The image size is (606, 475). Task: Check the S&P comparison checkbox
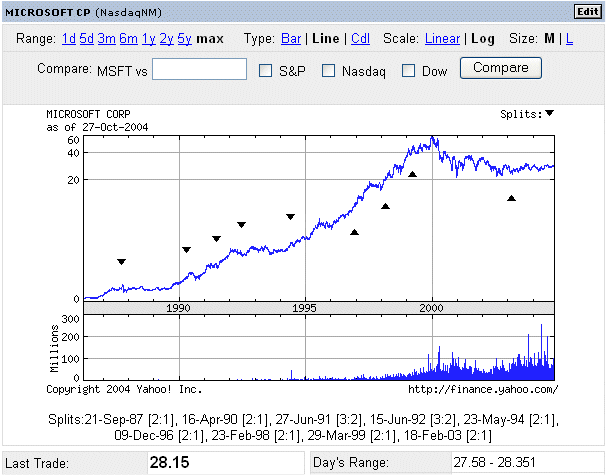pos(265,71)
